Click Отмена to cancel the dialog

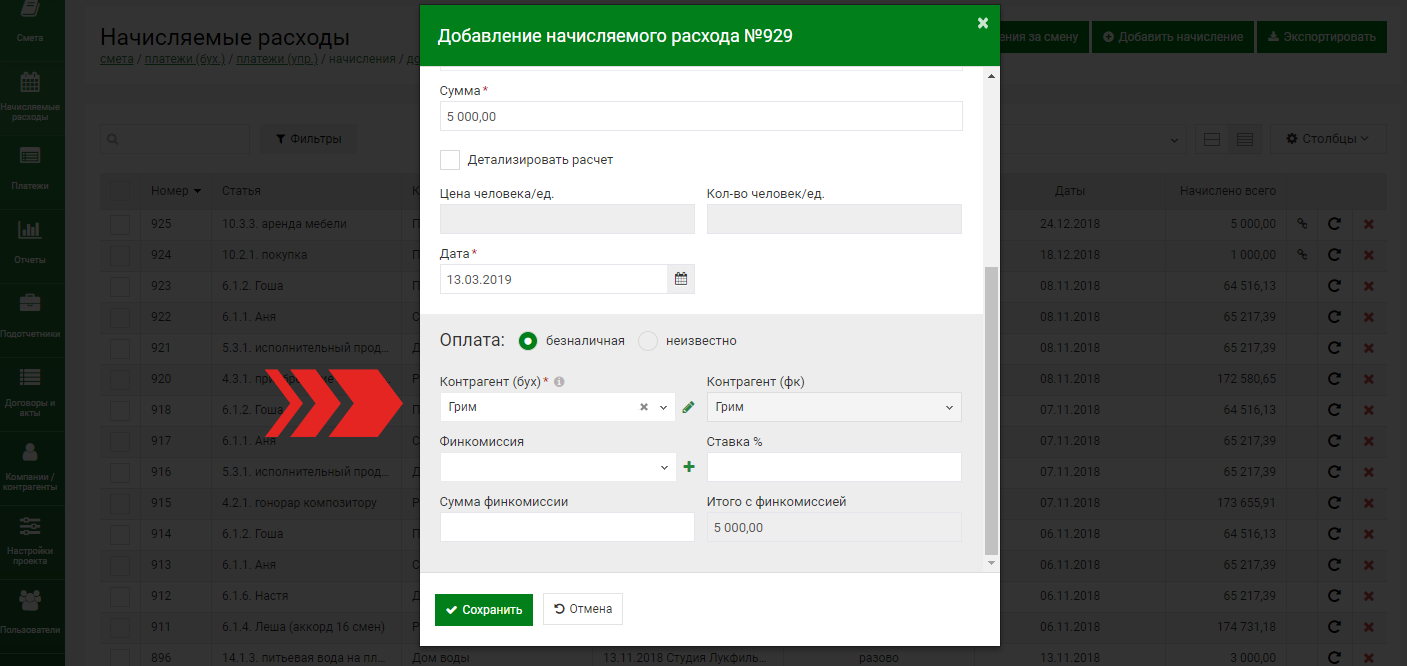tap(583, 609)
